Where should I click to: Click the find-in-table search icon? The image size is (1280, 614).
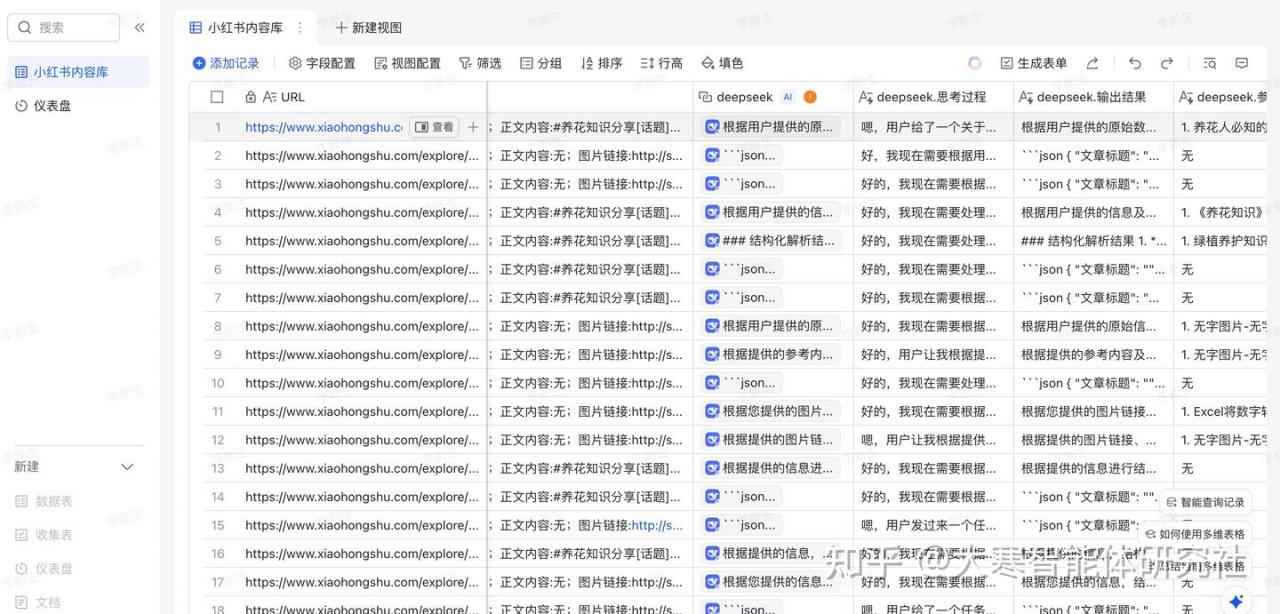click(1210, 63)
